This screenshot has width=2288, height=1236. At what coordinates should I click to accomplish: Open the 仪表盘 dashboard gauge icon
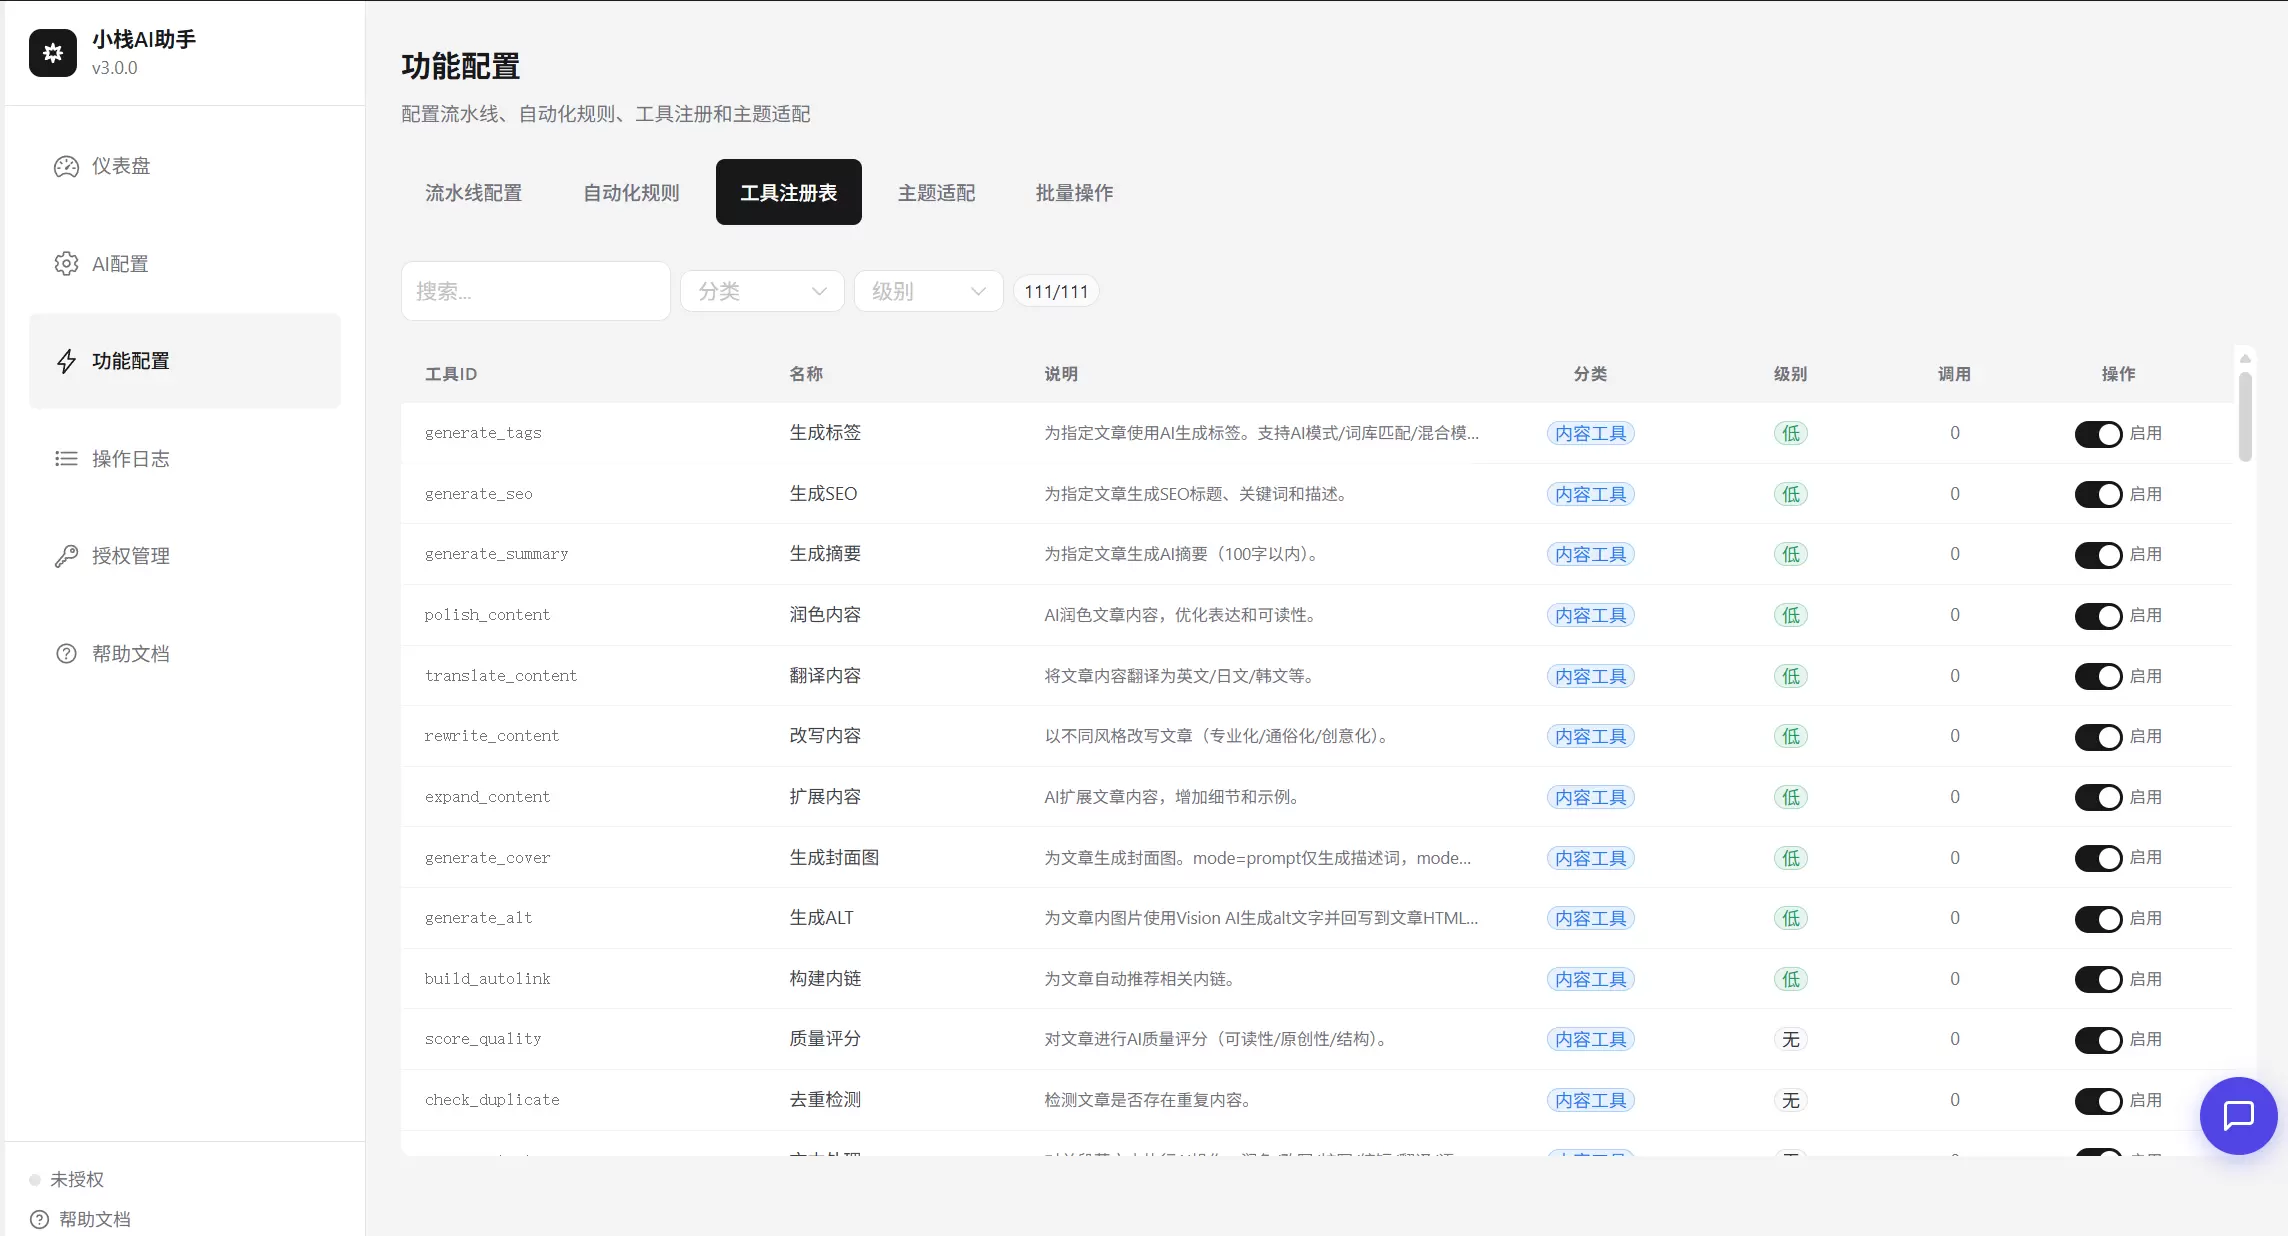66,166
